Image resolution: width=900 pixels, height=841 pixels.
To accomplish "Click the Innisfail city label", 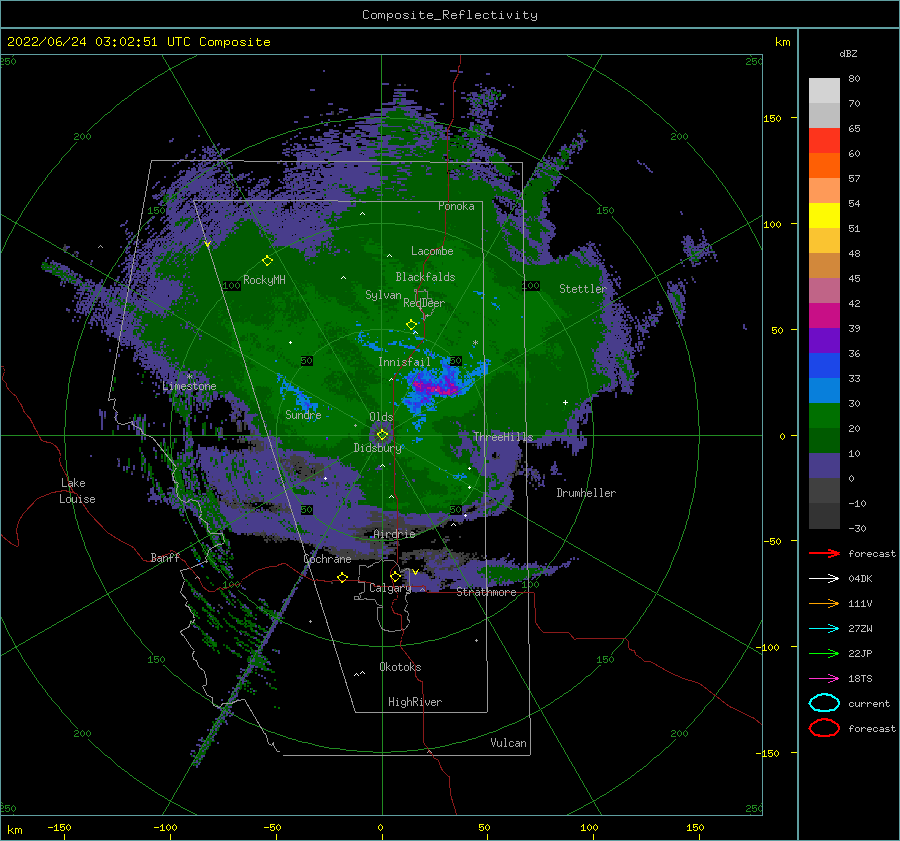I will click(x=404, y=362).
